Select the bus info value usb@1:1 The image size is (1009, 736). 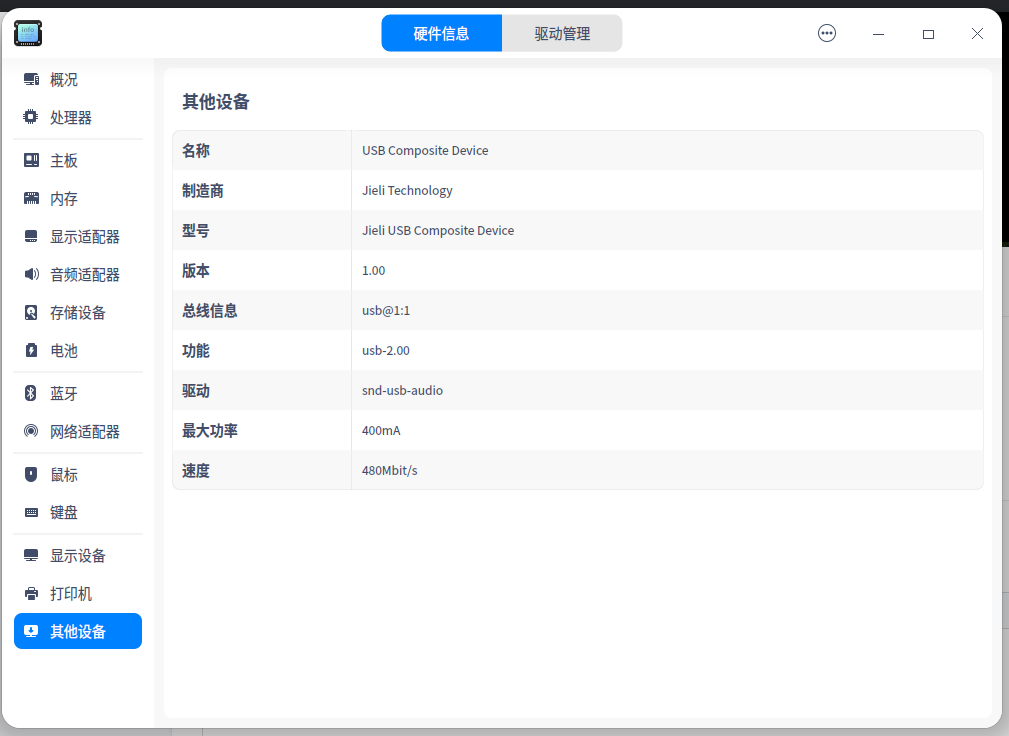(385, 310)
